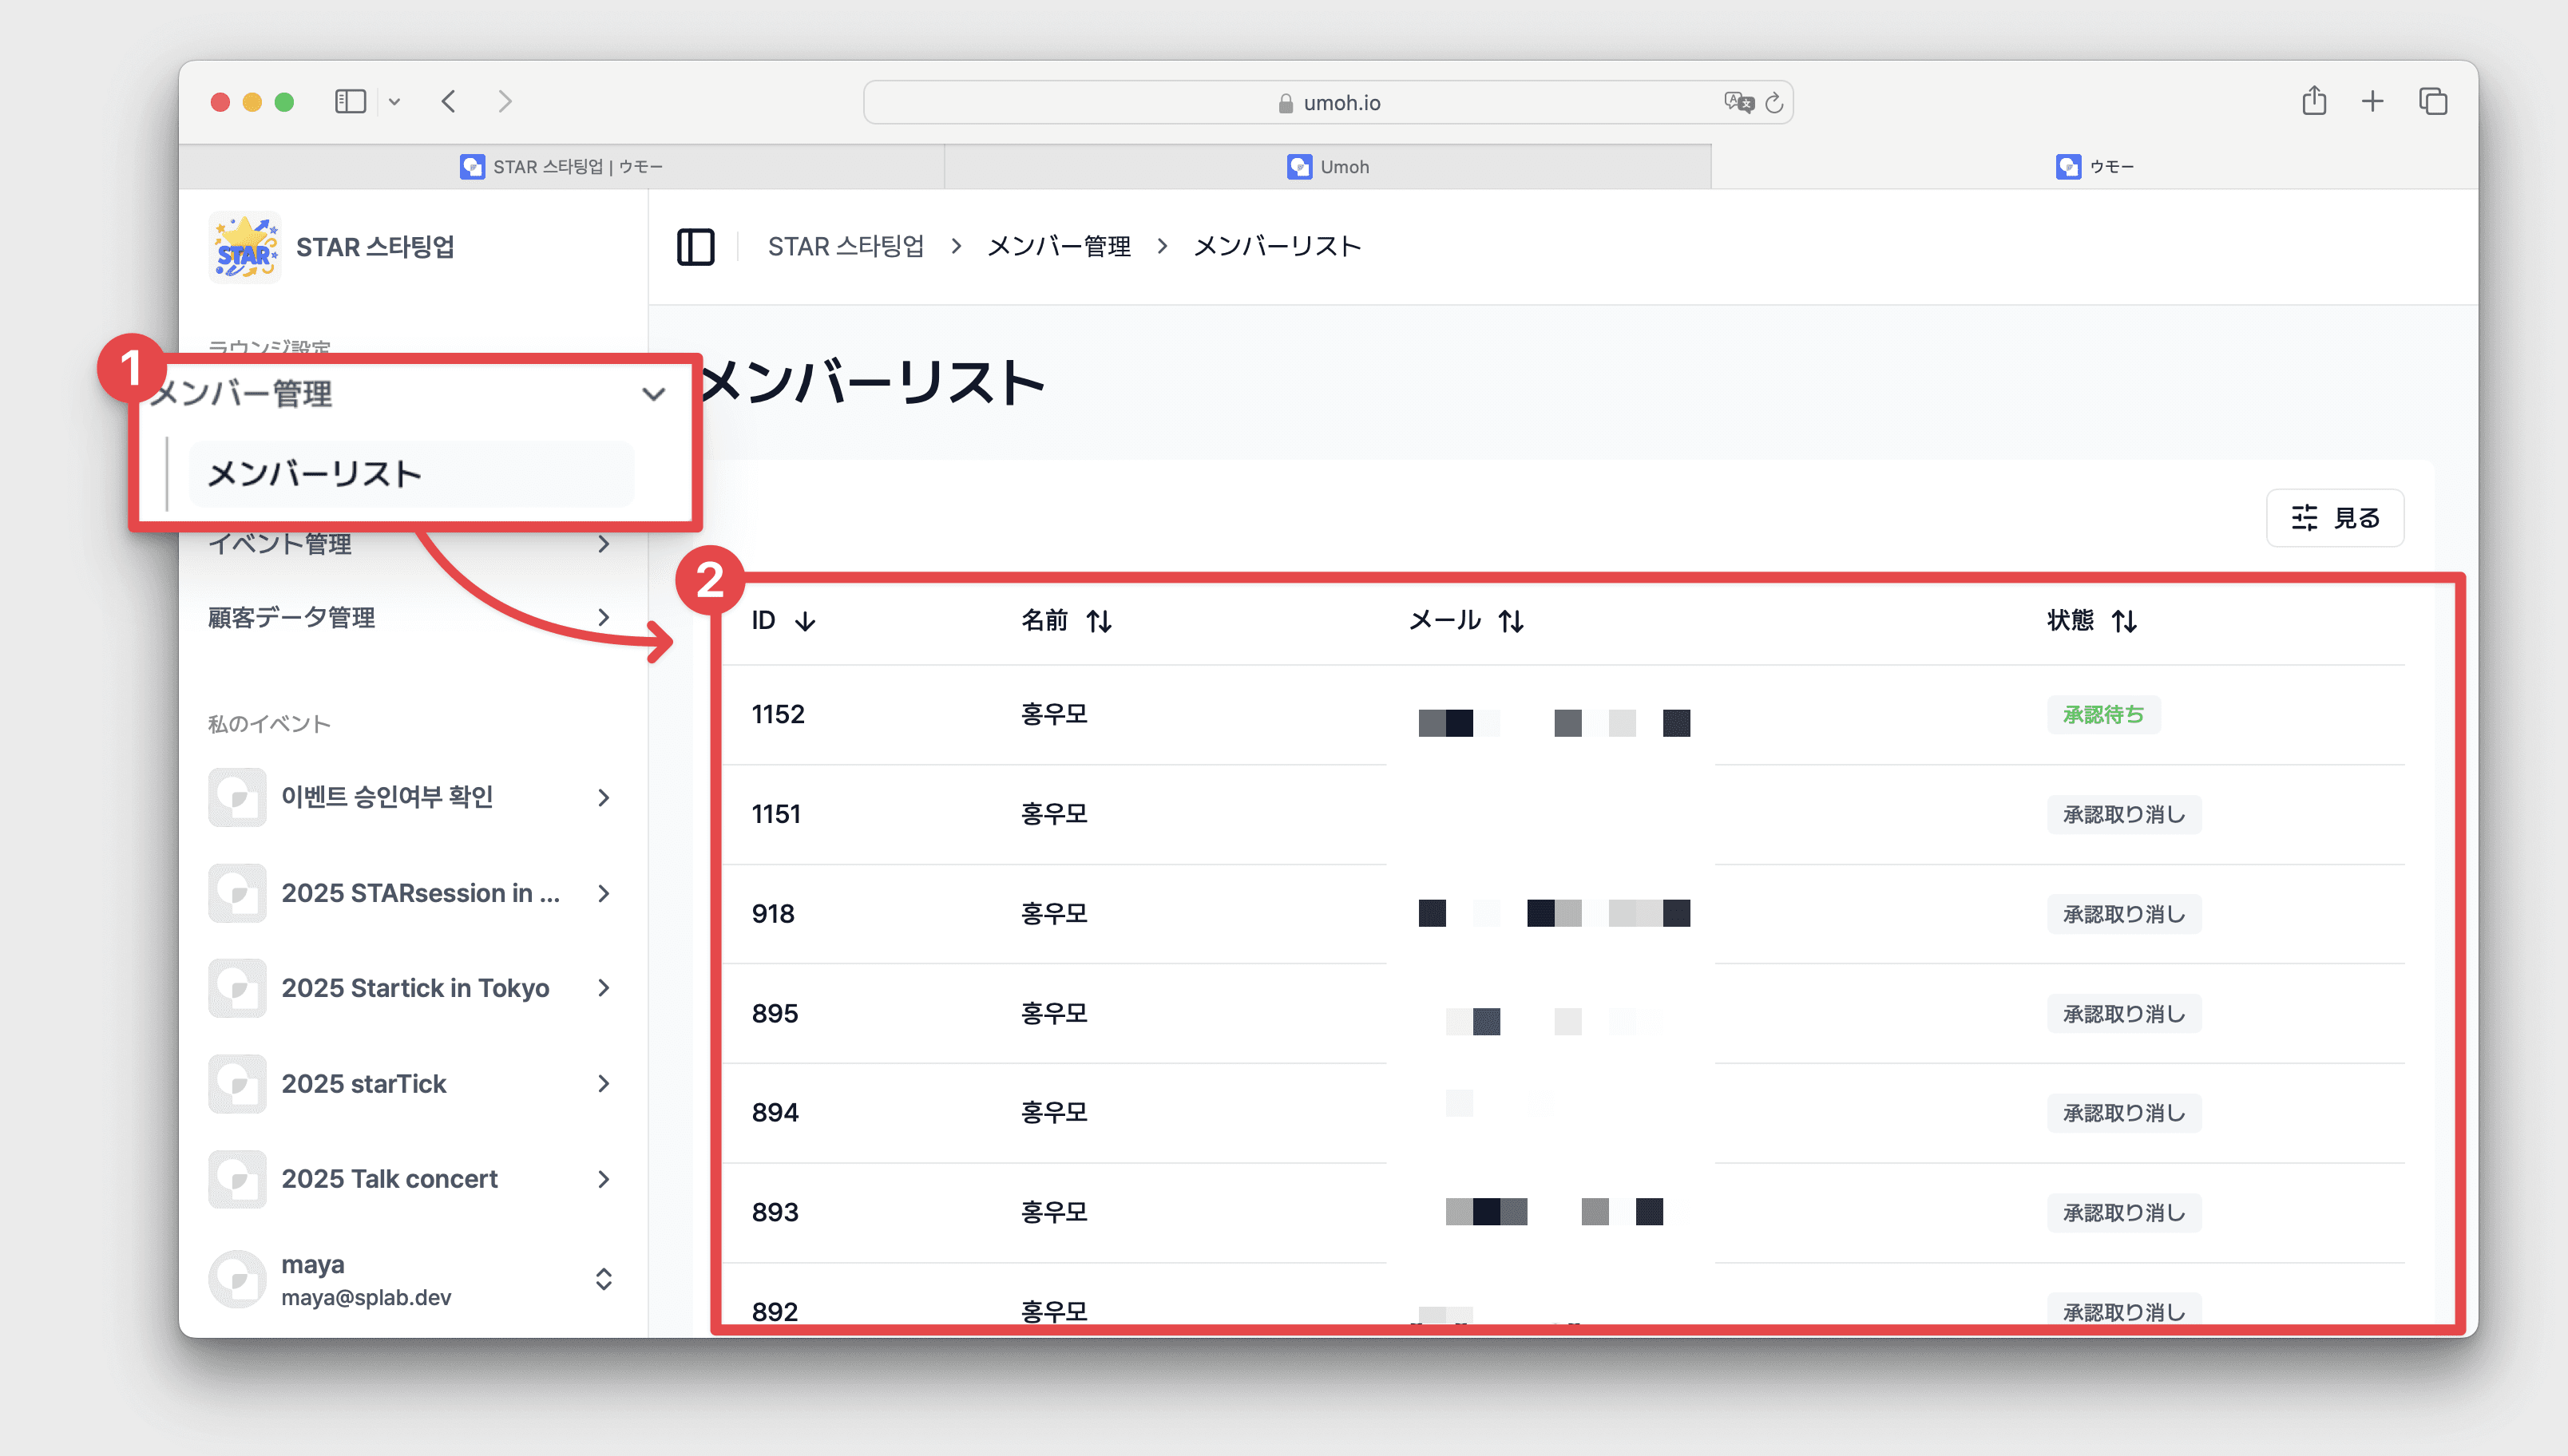Open a new tab with plus icon
The width and height of the screenshot is (2568, 1456).
coord(2373,102)
